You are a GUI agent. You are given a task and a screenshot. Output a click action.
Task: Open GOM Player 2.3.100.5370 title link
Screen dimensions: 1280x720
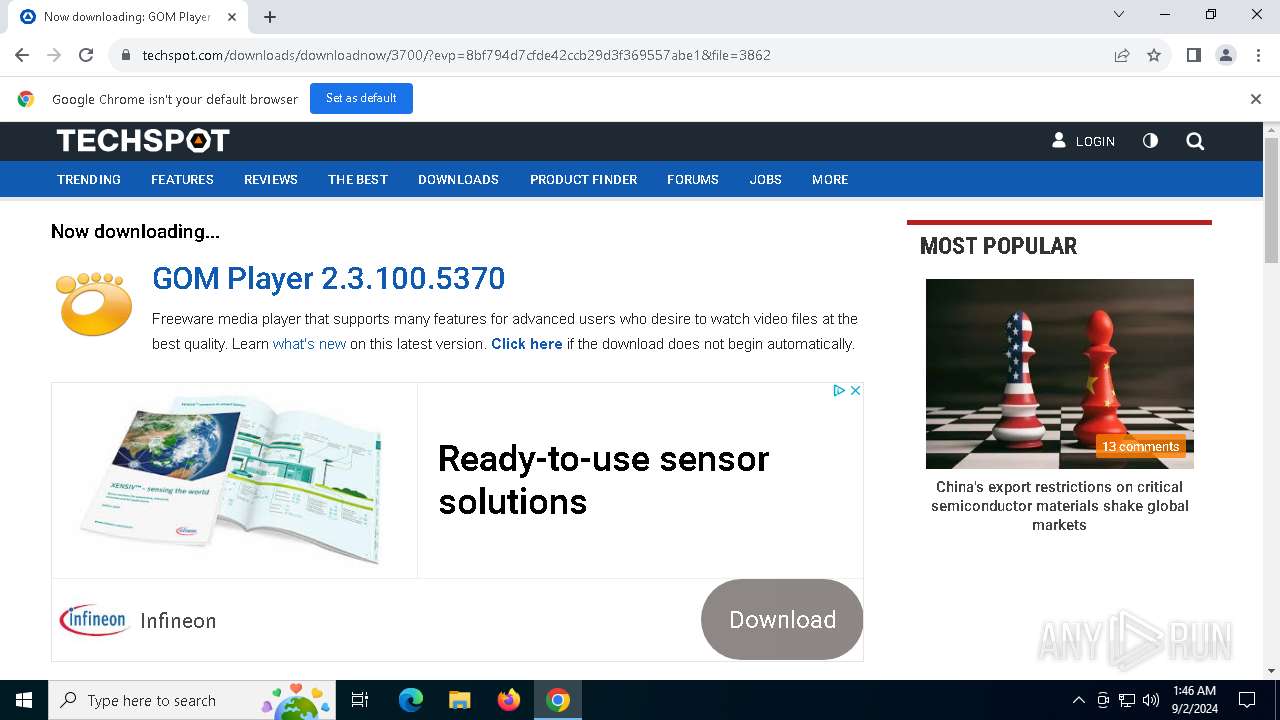click(x=328, y=278)
